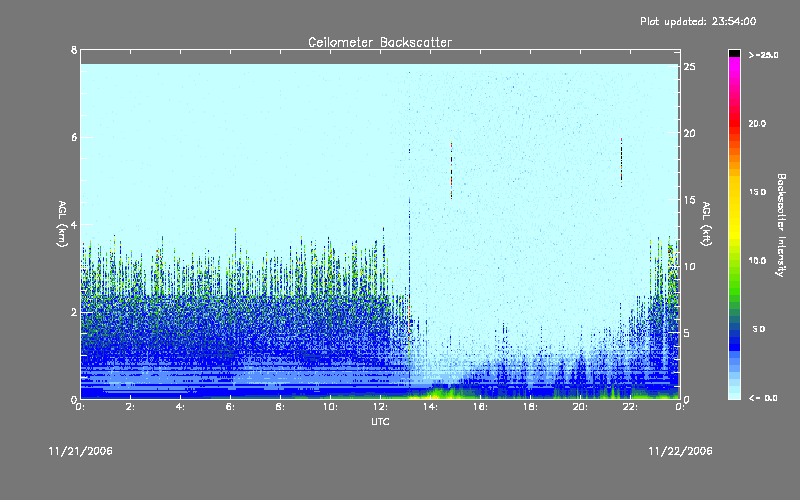Image resolution: width=800 pixels, height=500 pixels.
Task: Click the "UTC" x-axis label
Action: pos(380,421)
